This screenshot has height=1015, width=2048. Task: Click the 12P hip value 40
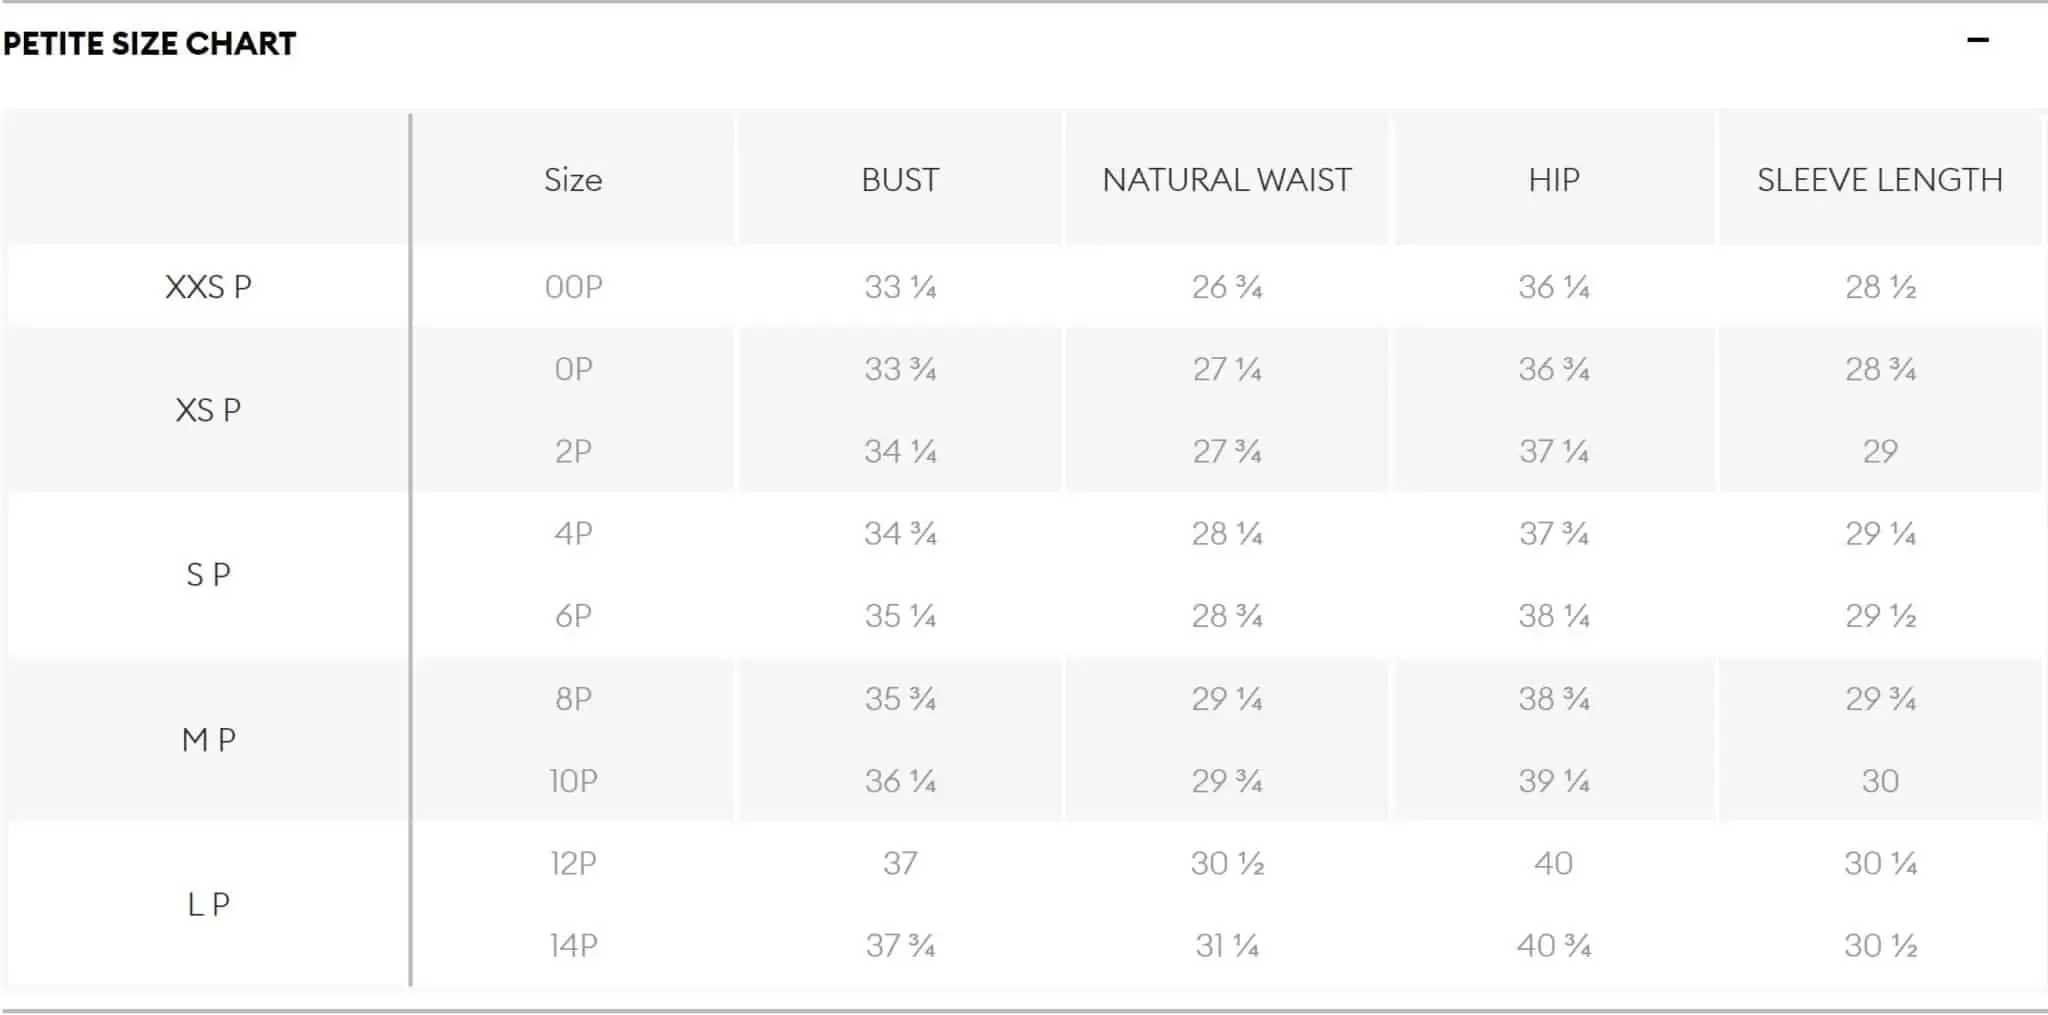[1554, 863]
